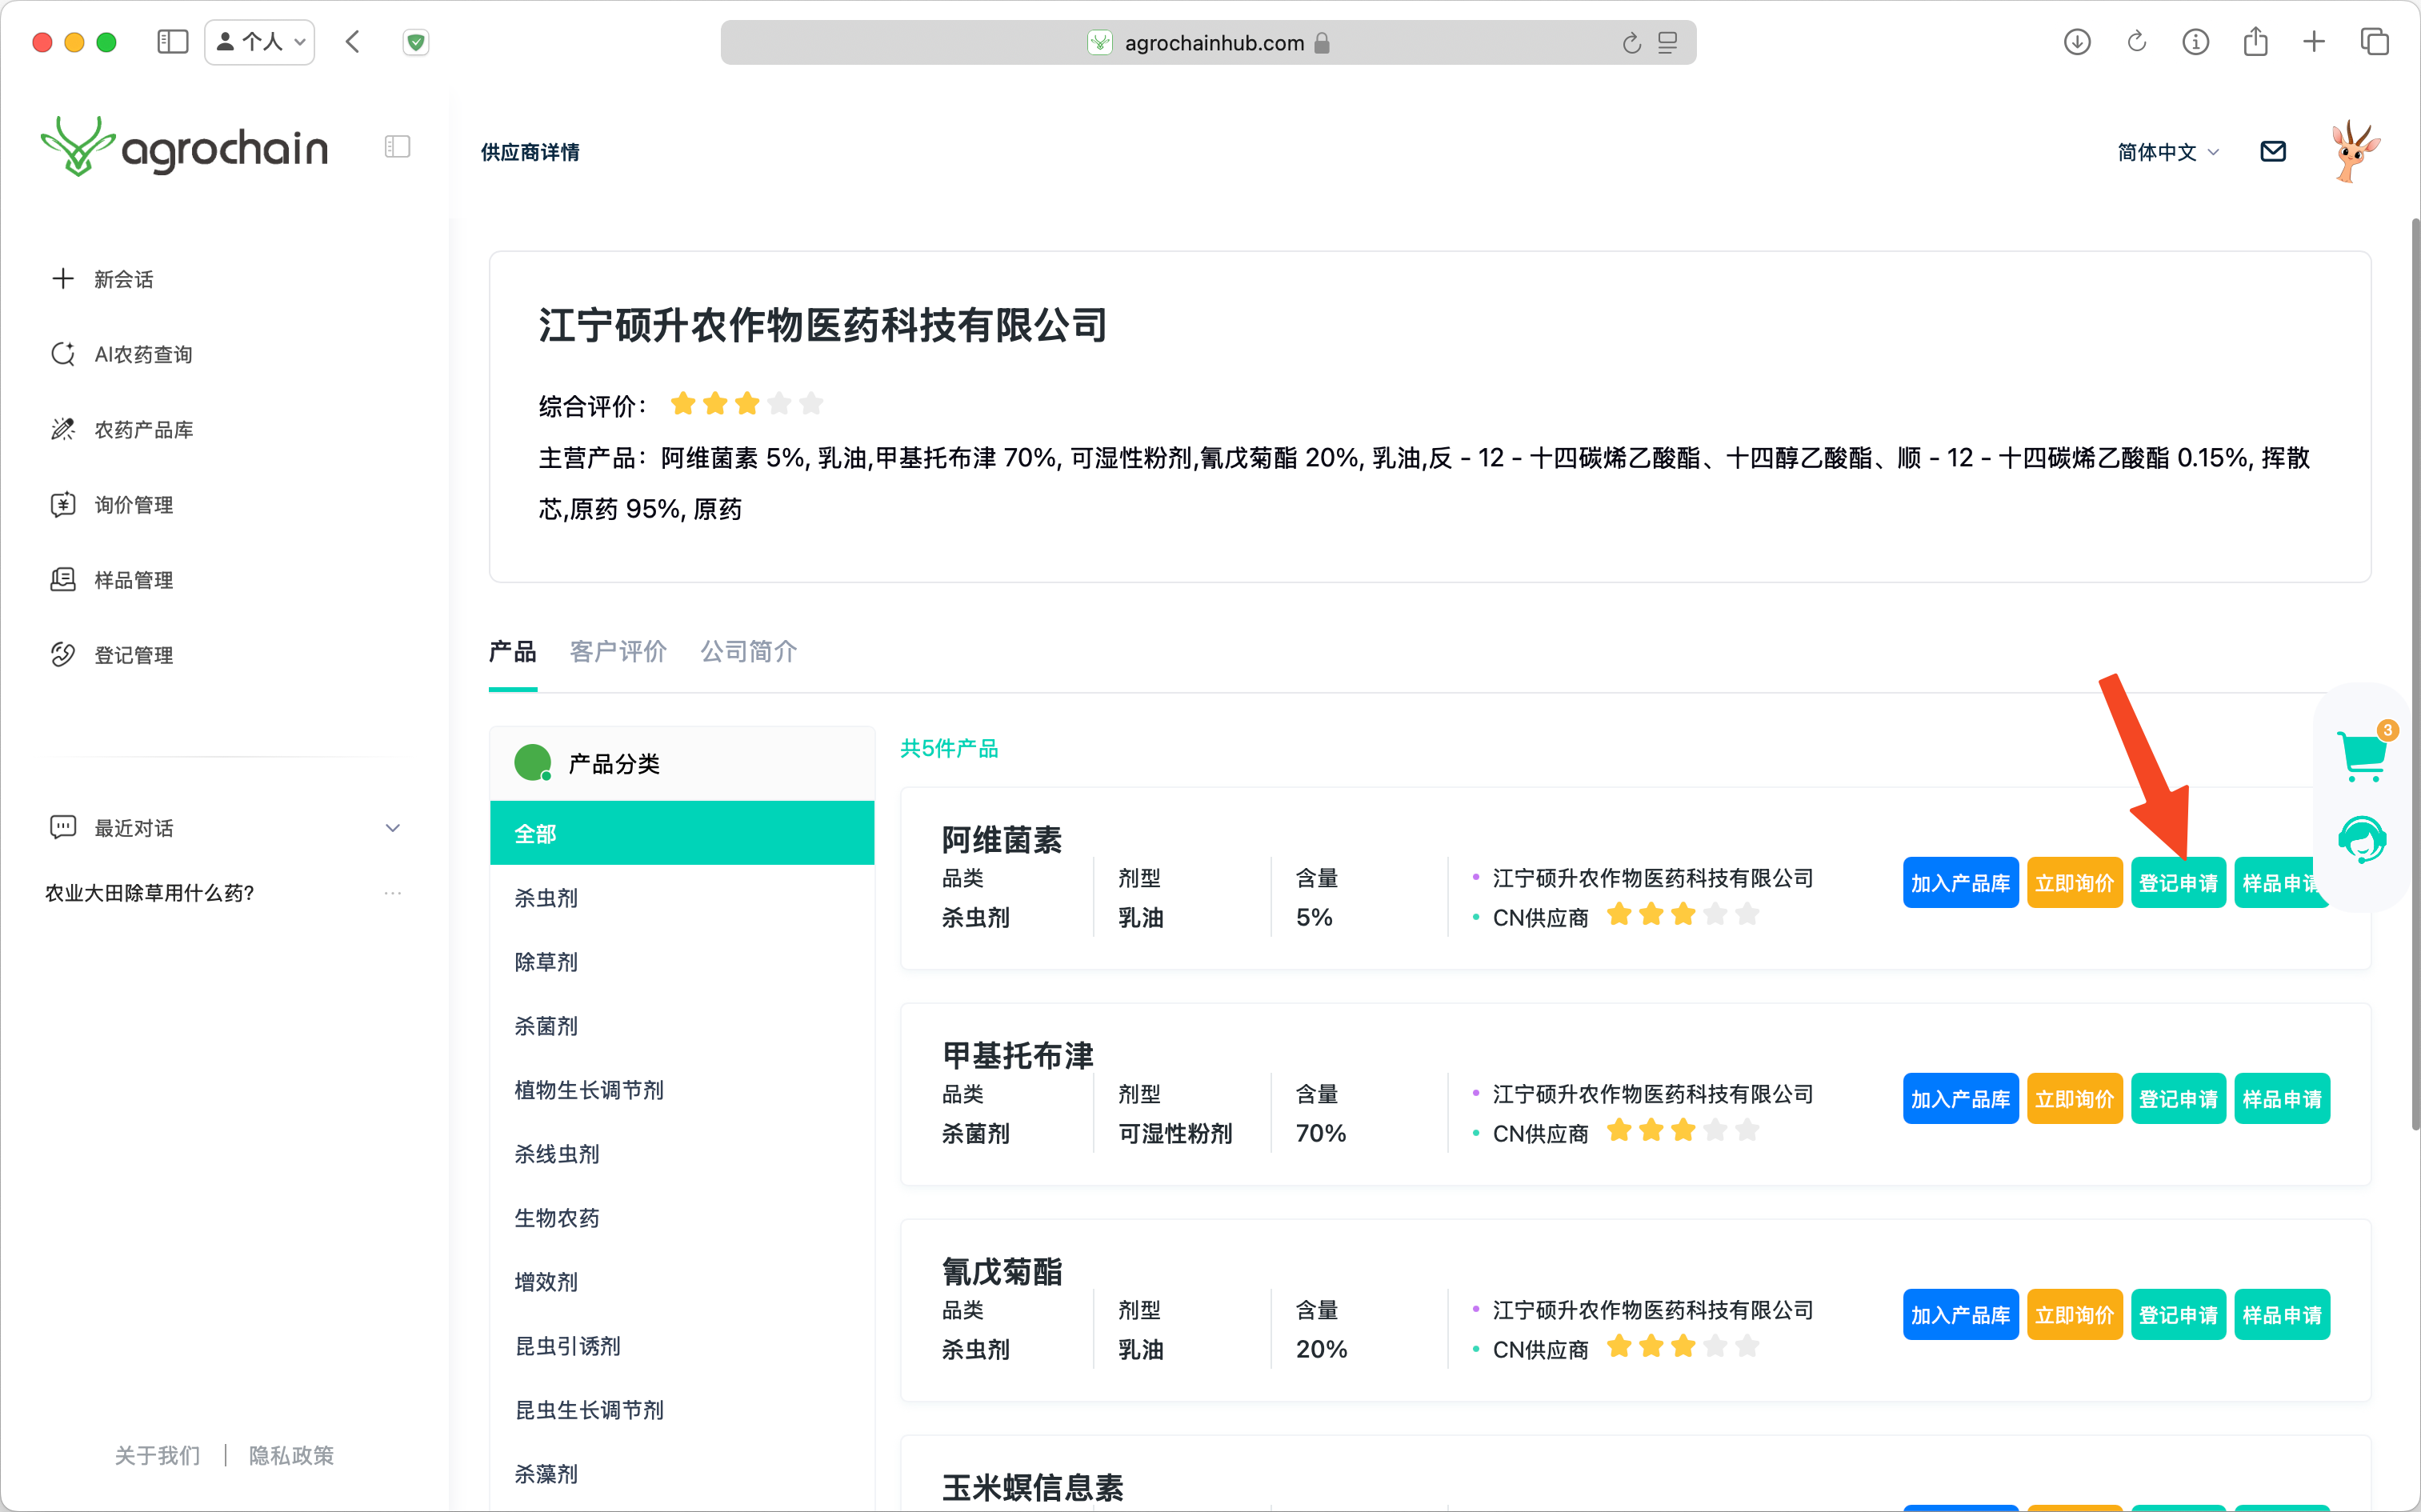Click the customer service headset icon
Image resolution: width=2421 pixels, height=1512 pixels.
click(x=2362, y=840)
